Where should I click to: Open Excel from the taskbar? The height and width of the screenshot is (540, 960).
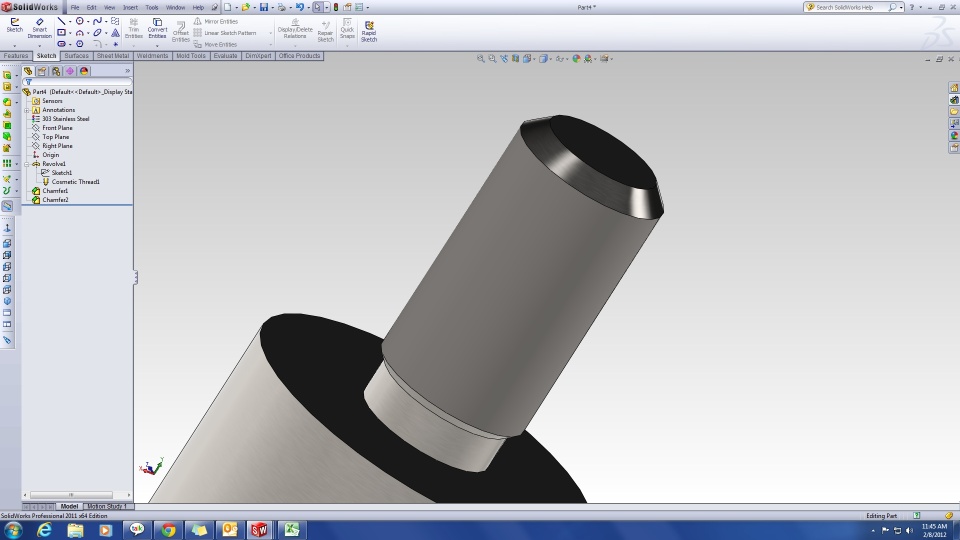(291, 530)
